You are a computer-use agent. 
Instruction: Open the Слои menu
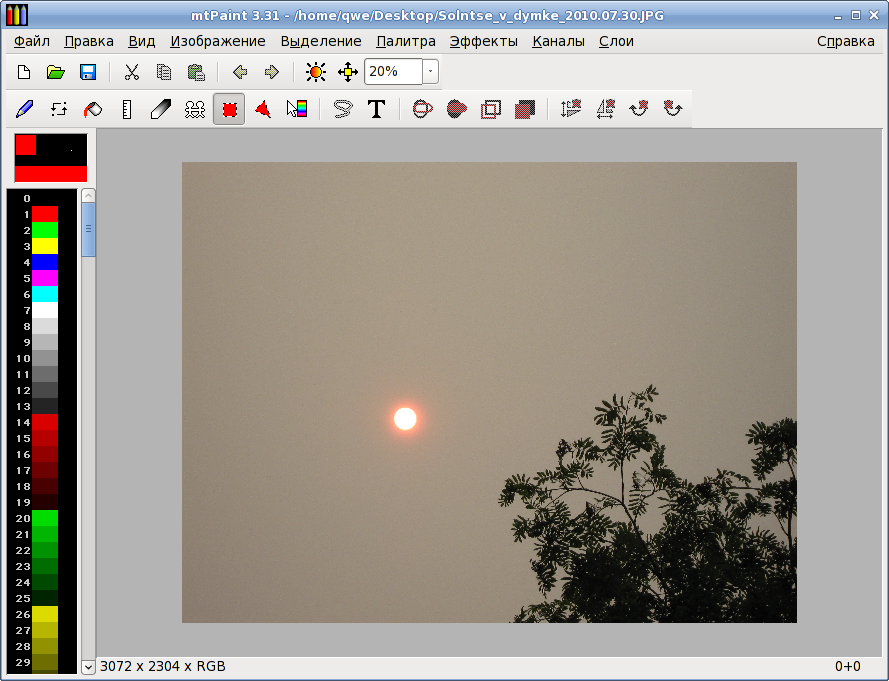616,41
